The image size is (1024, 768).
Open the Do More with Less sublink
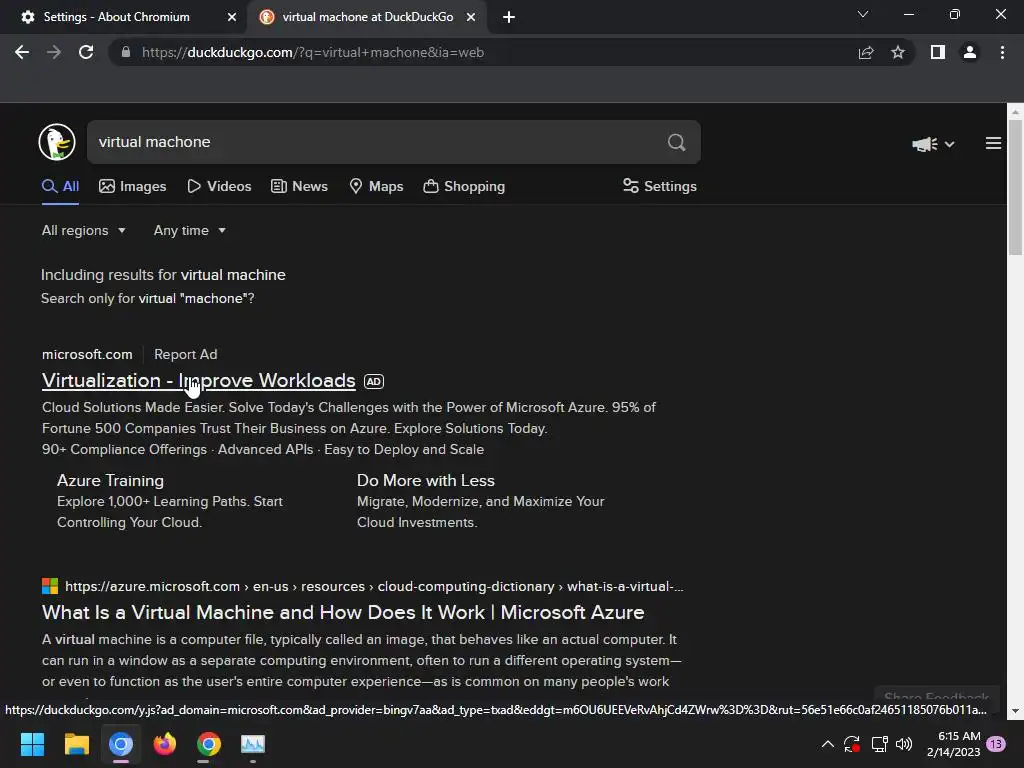click(x=426, y=480)
